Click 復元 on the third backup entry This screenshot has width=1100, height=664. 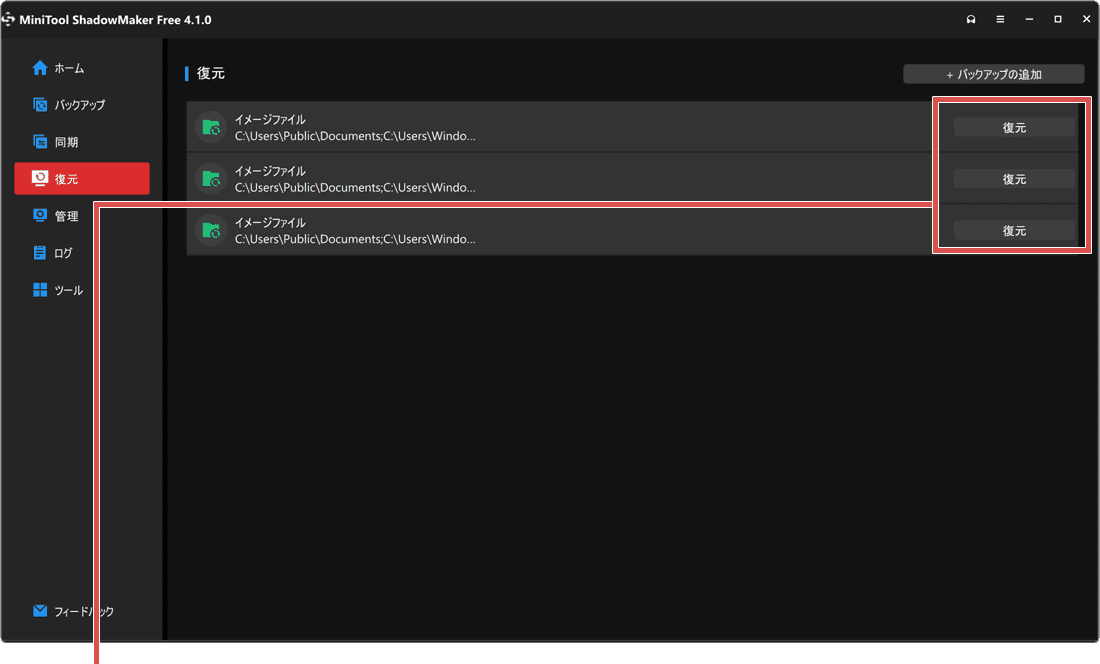[x=1013, y=230]
